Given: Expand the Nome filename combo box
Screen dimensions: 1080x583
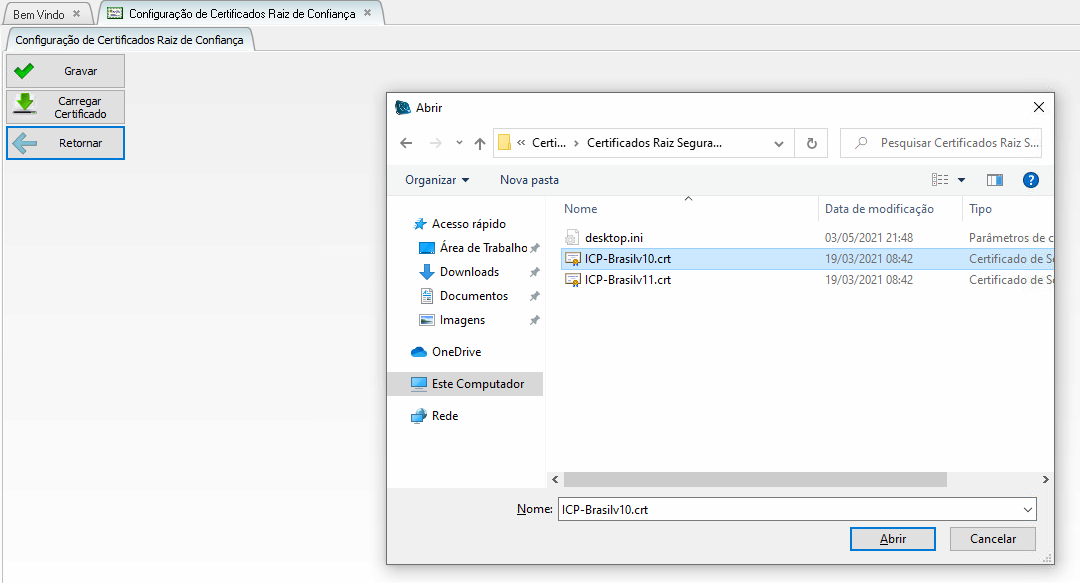Looking at the screenshot, I should pos(1028,509).
